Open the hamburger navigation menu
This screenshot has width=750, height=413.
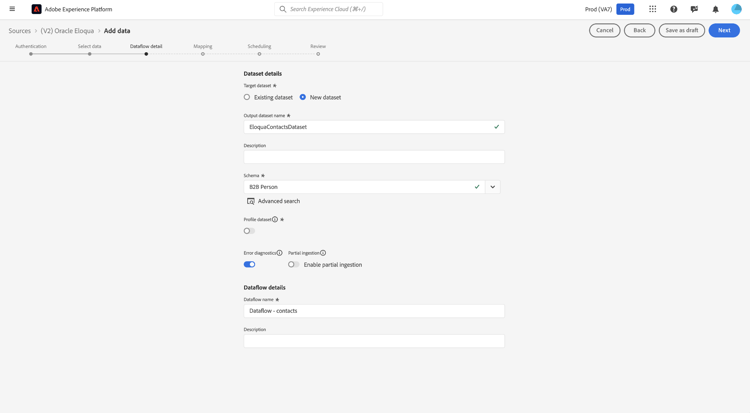[x=12, y=9]
